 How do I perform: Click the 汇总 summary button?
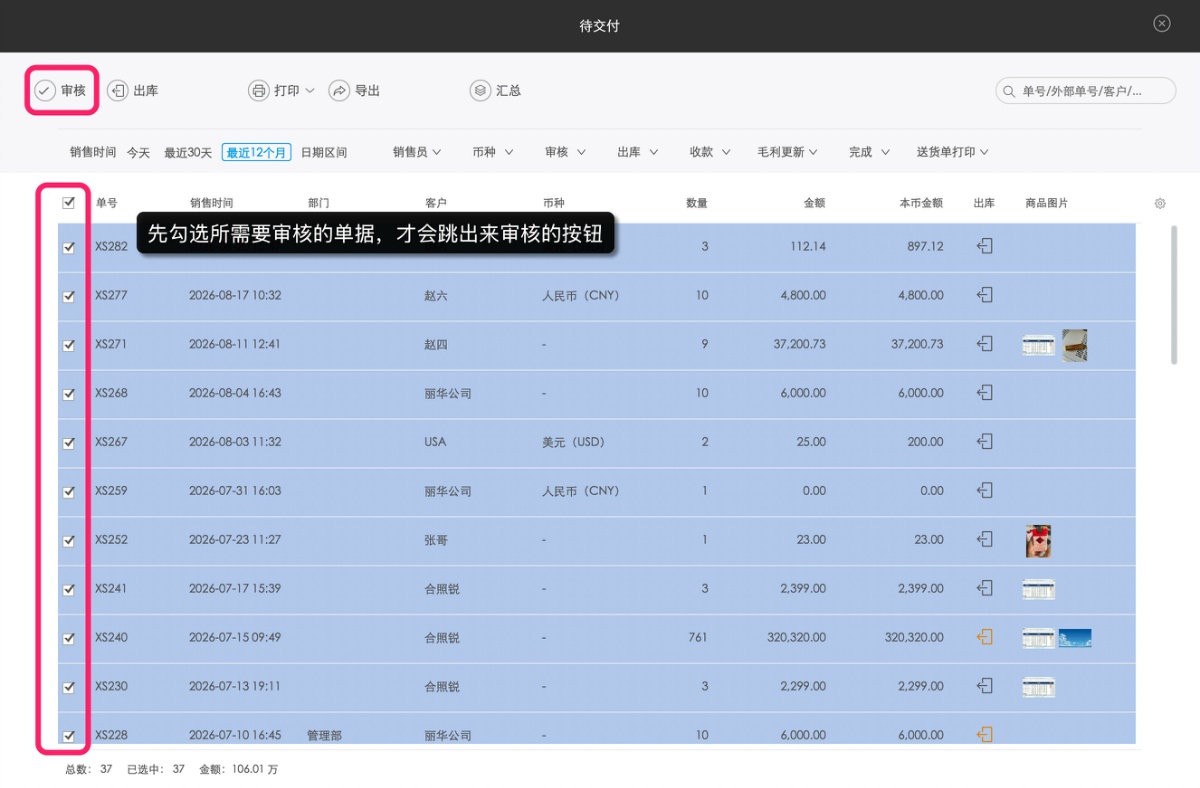click(x=496, y=91)
